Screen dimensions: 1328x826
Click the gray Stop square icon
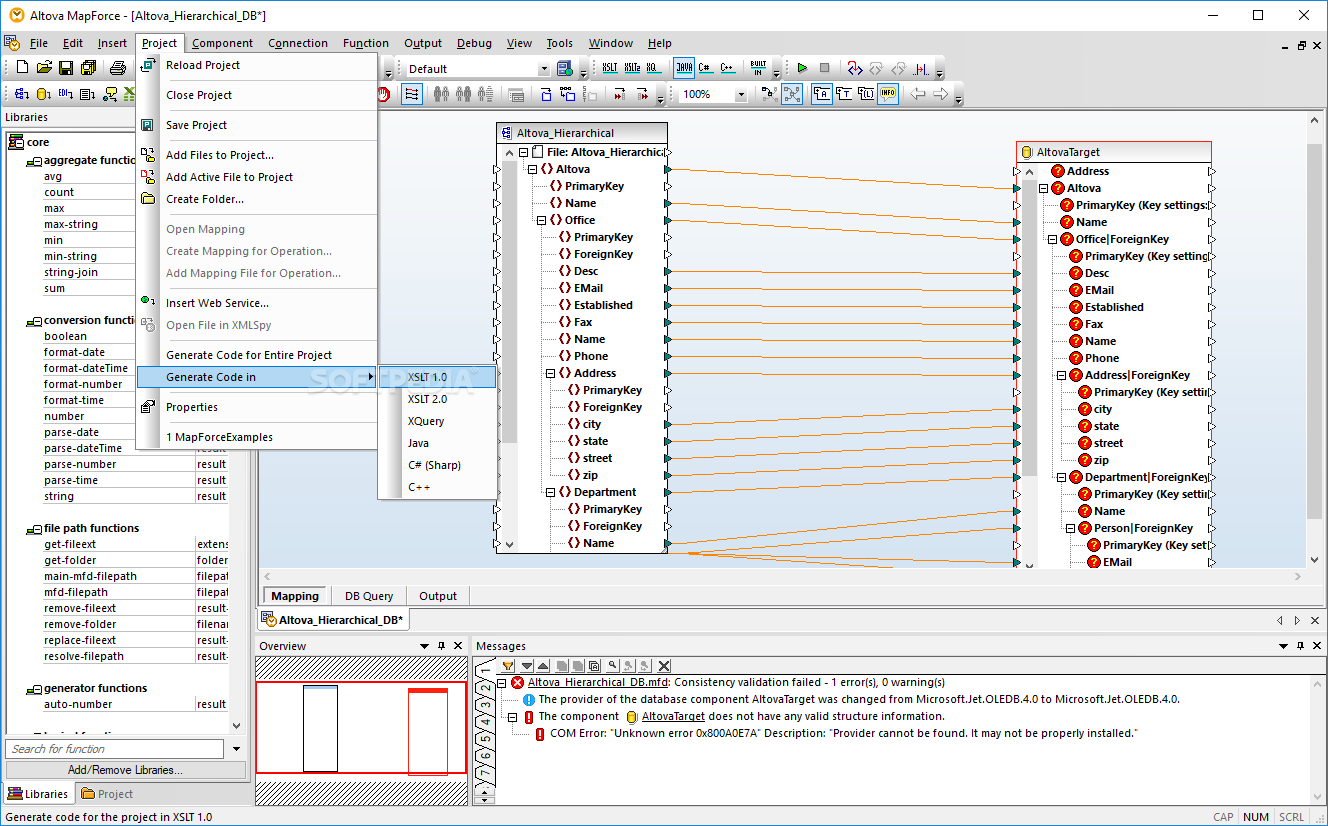824,68
